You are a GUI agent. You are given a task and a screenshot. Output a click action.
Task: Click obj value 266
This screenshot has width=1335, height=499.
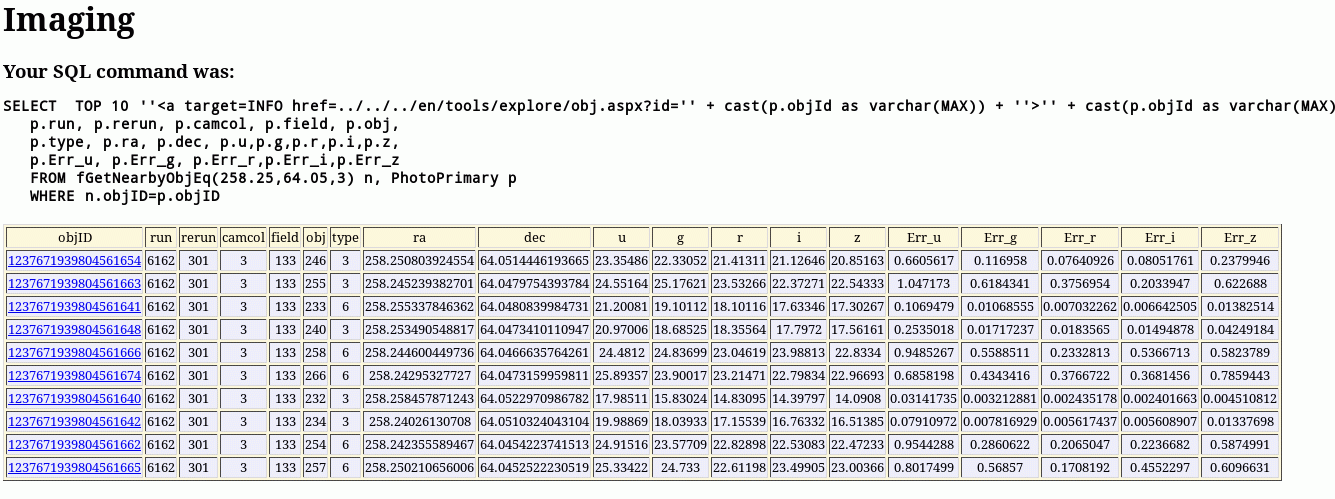pos(316,375)
